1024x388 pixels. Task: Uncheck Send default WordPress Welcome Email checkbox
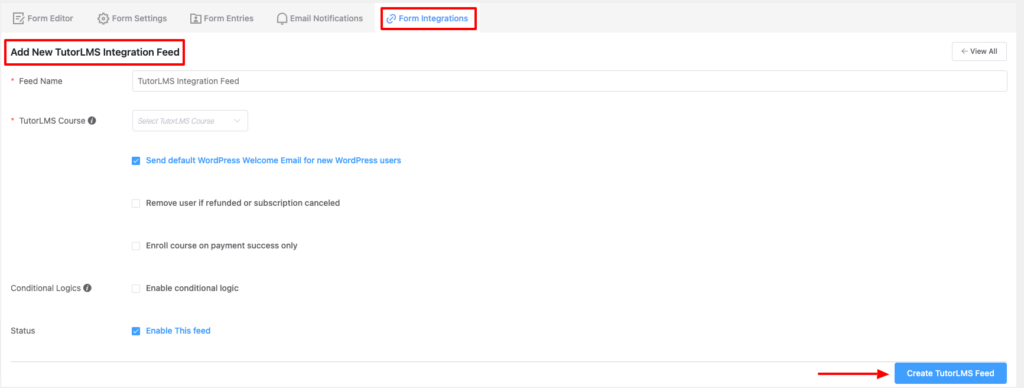[x=136, y=161]
